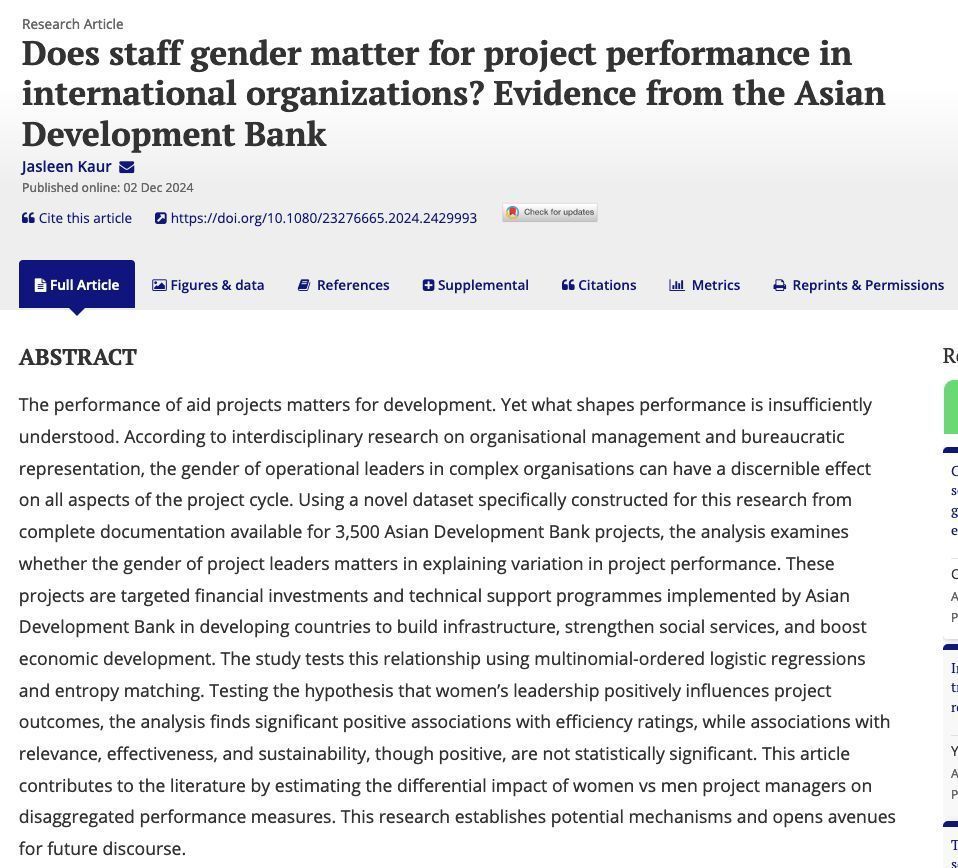Click the abstract text mentioning '3,500 Asian Development Bank projects'
The height and width of the screenshot is (868, 958).
point(499,532)
